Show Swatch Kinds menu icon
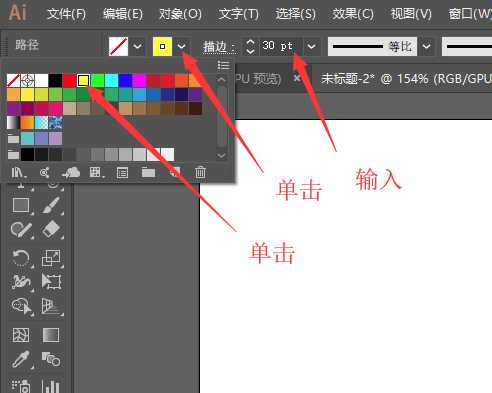The image size is (492, 393). 96,172
